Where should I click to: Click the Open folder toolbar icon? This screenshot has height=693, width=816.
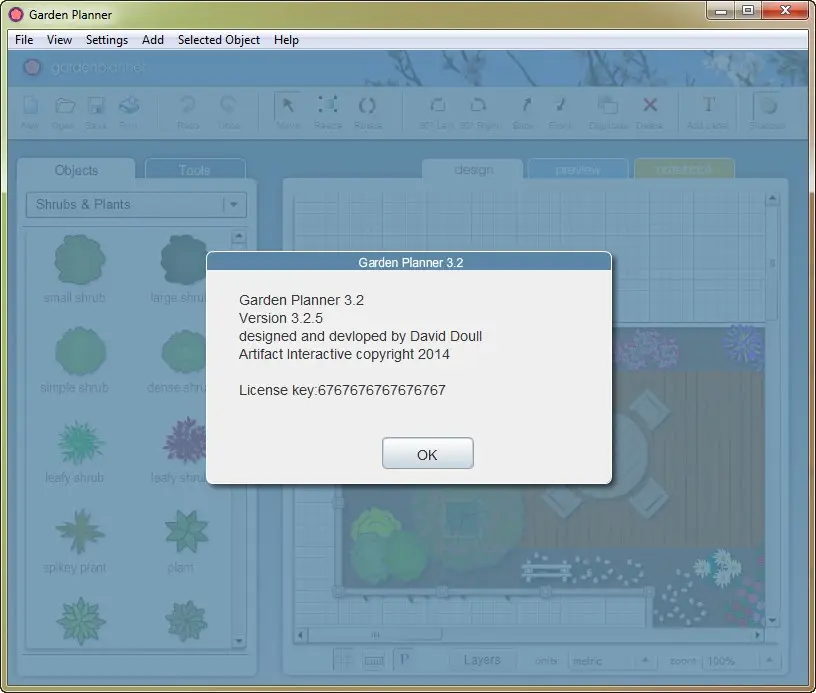click(x=65, y=106)
